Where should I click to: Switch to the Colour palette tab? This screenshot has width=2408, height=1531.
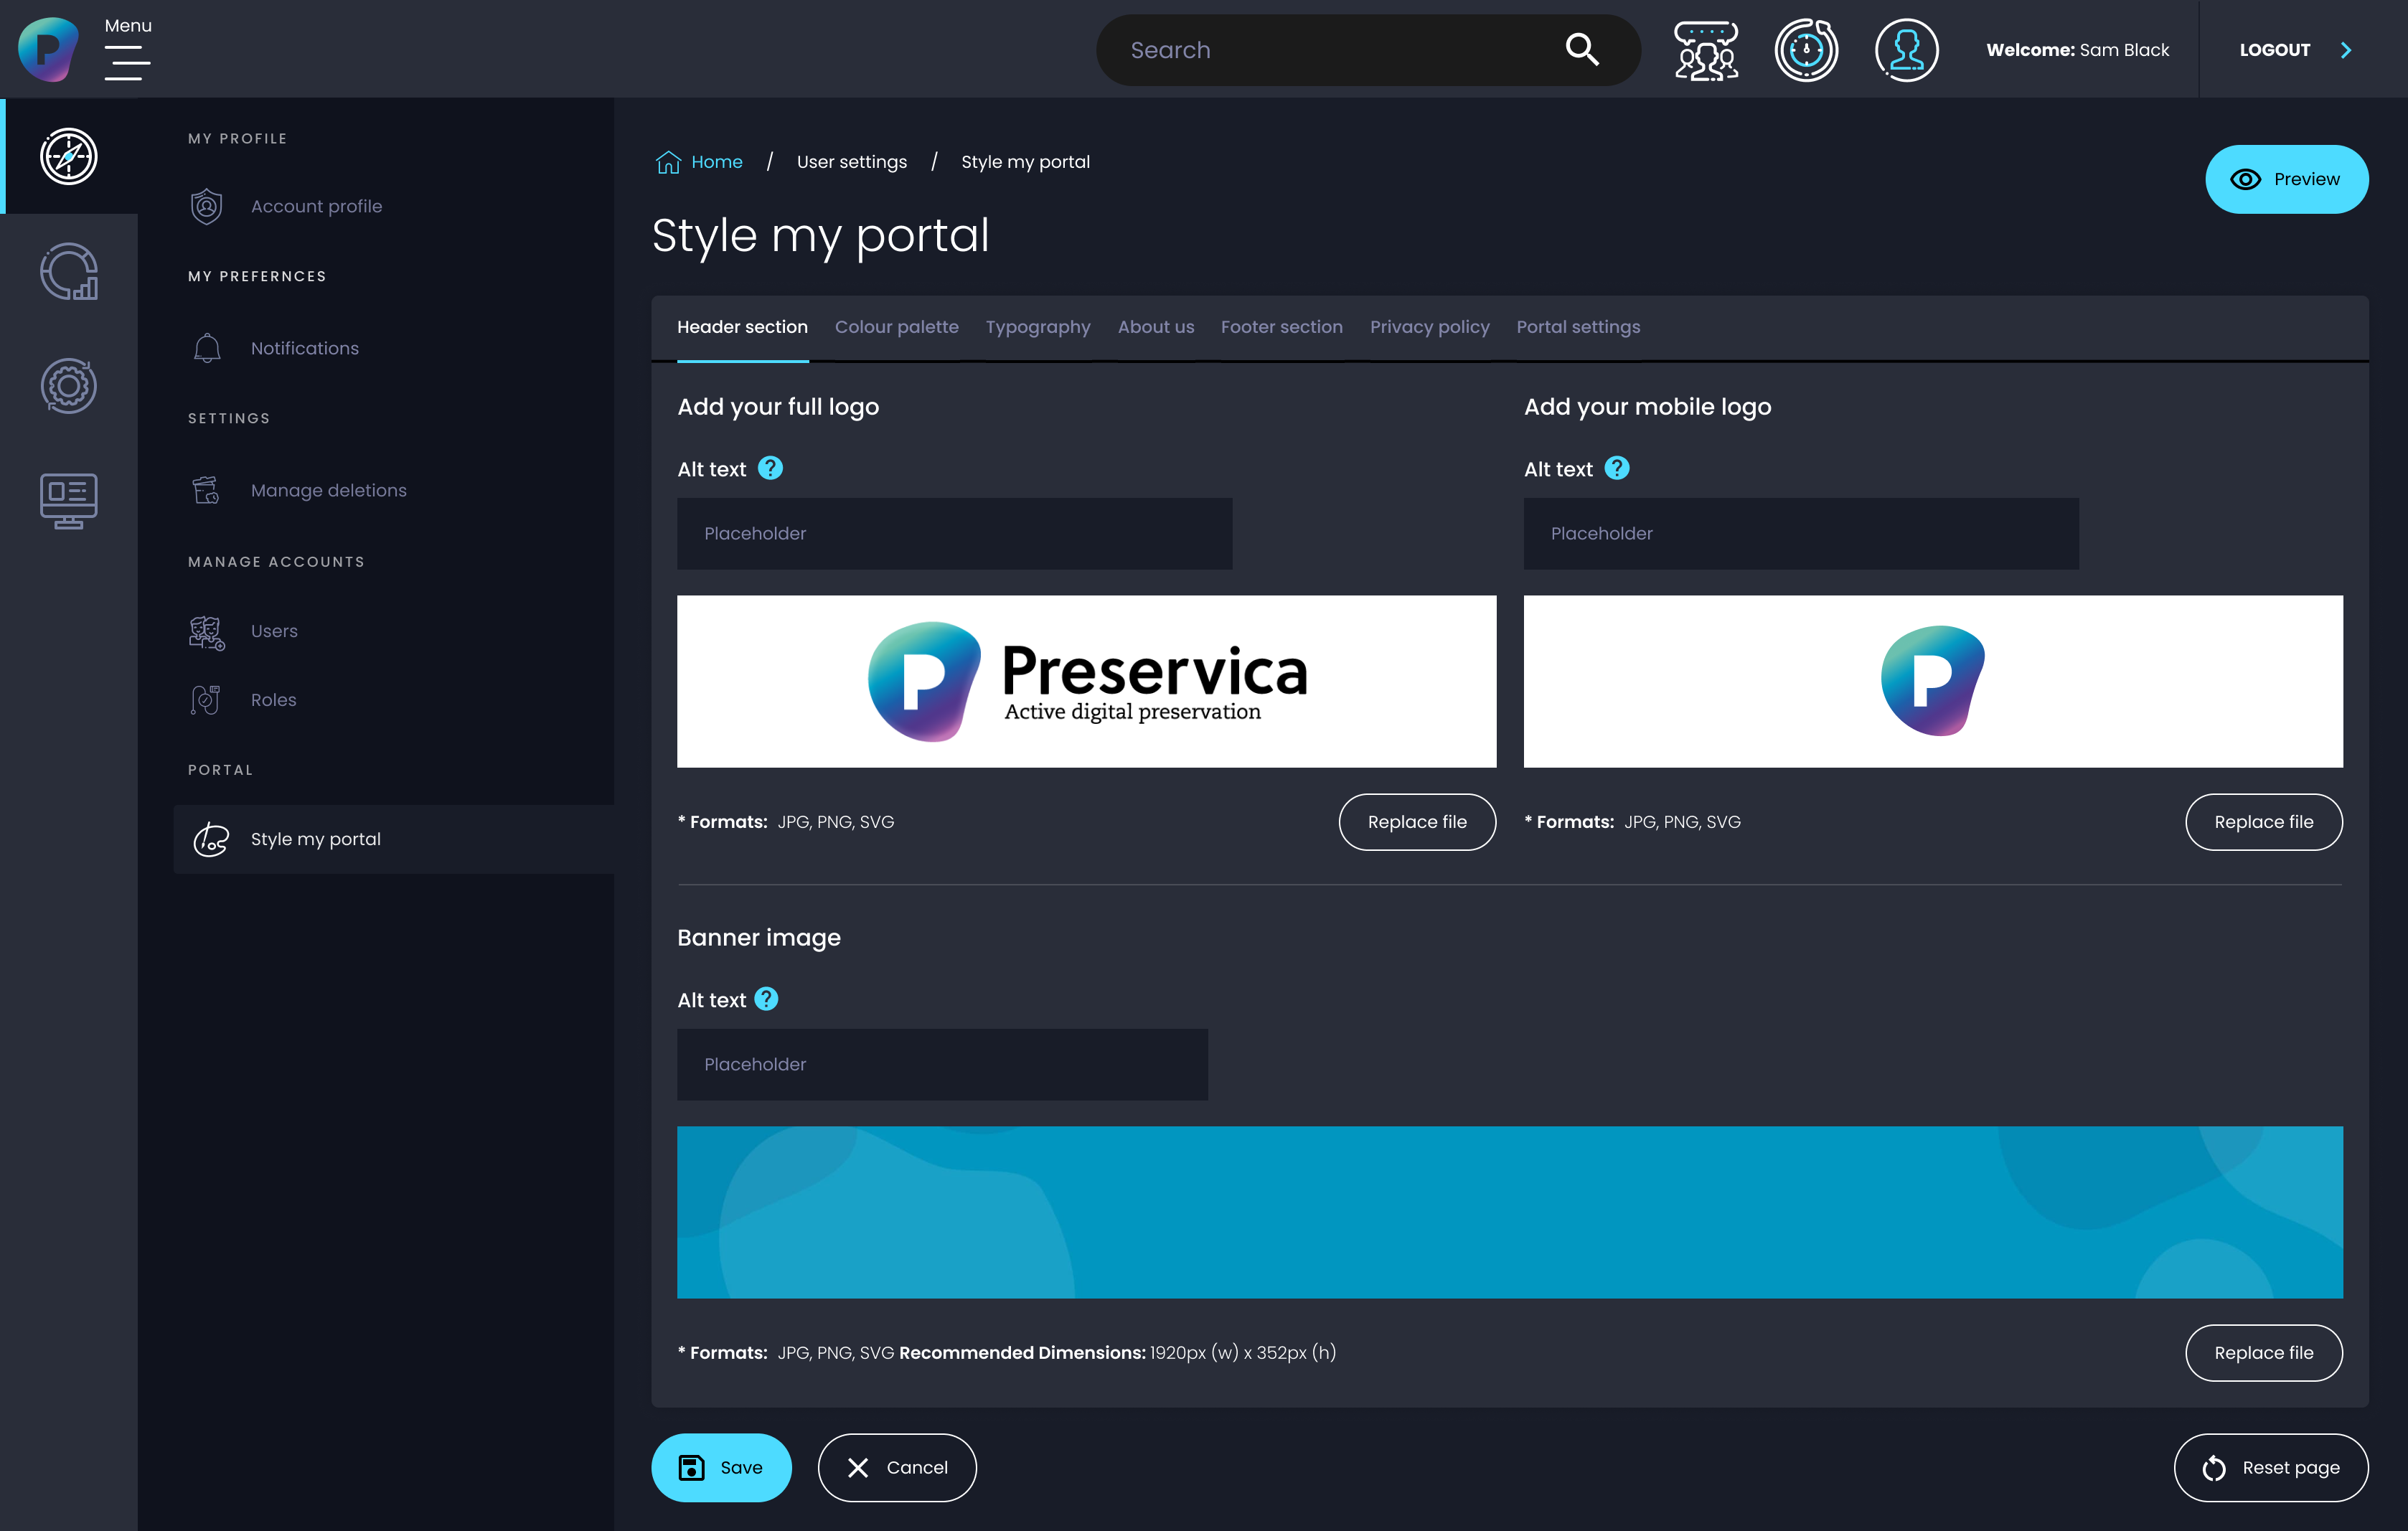[896, 327]
